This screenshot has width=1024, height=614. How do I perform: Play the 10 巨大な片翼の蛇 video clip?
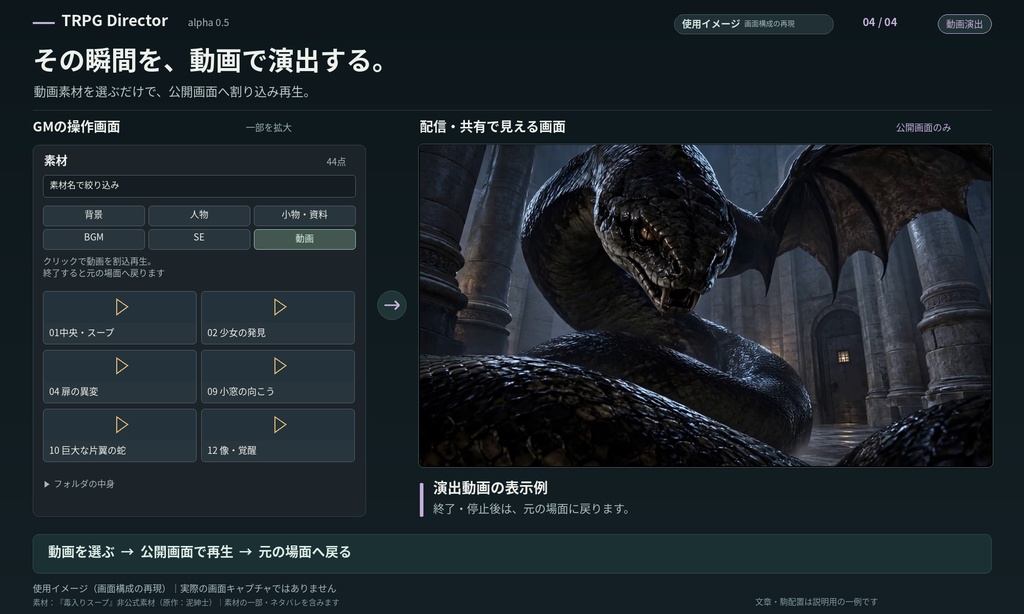point(120,435)
